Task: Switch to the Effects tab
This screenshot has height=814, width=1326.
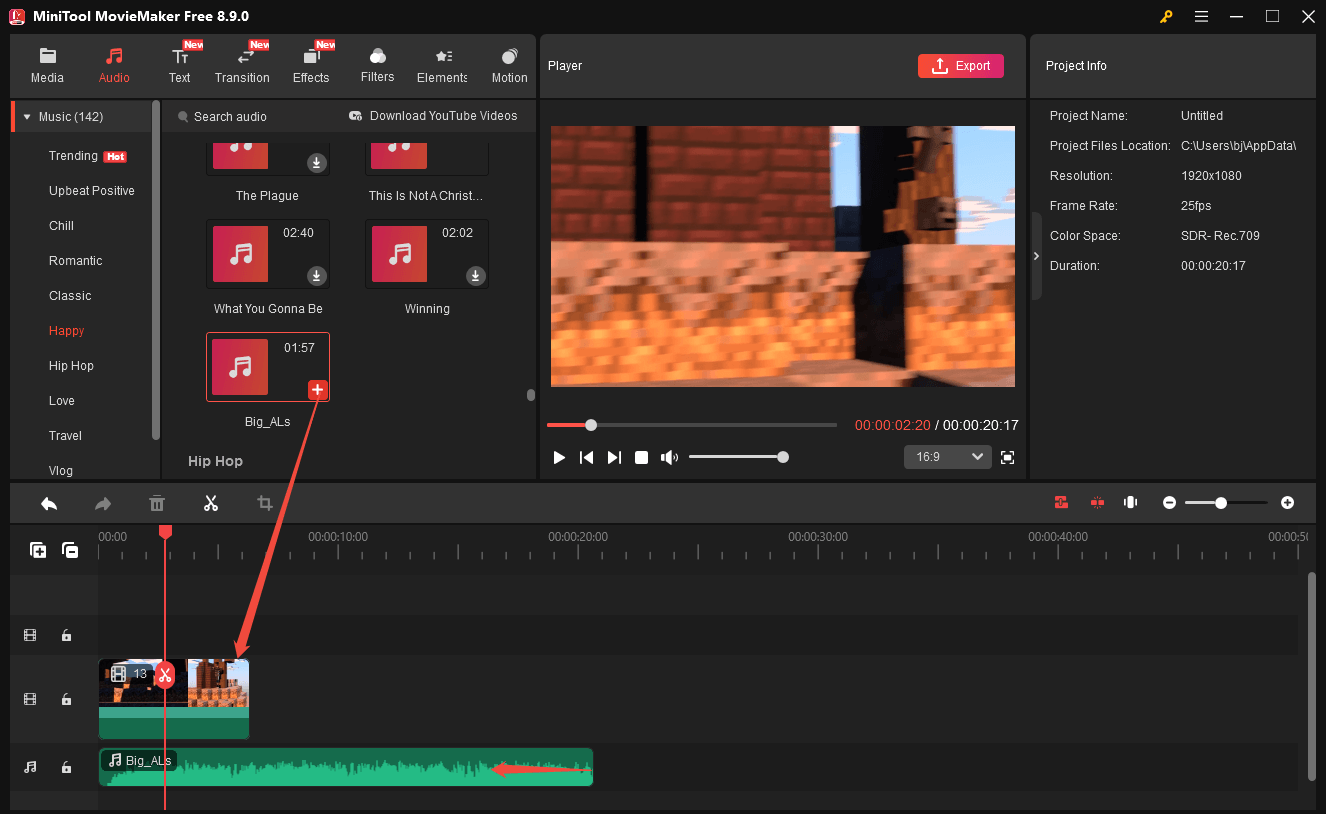Action: [311, 66]
